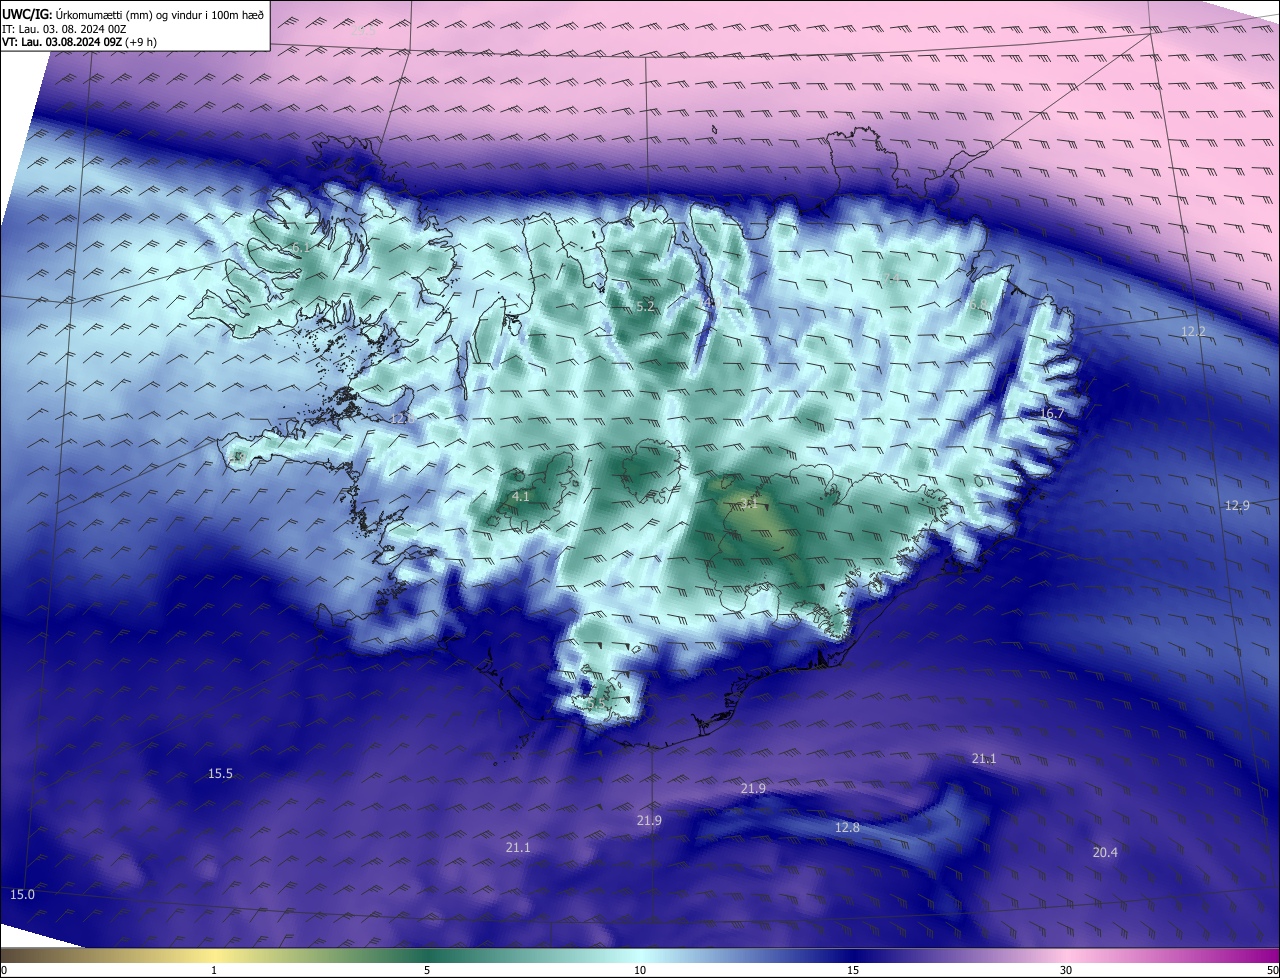The image size is (1280, 978).
Task: Click the colorbar tick label 1
Action: pos(214,970)
